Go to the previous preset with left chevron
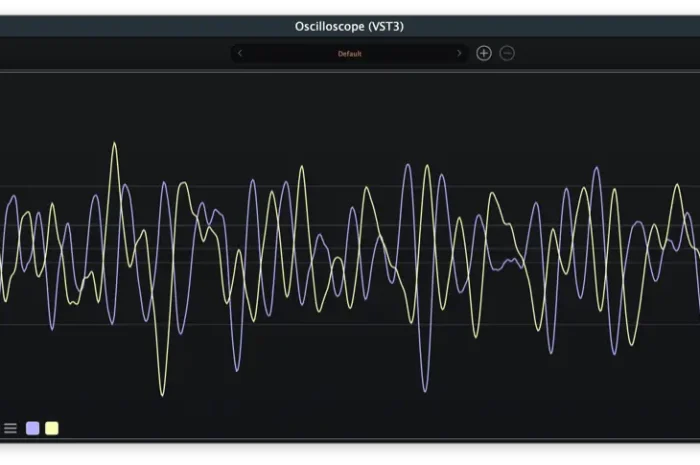 [x=240, y=54]
